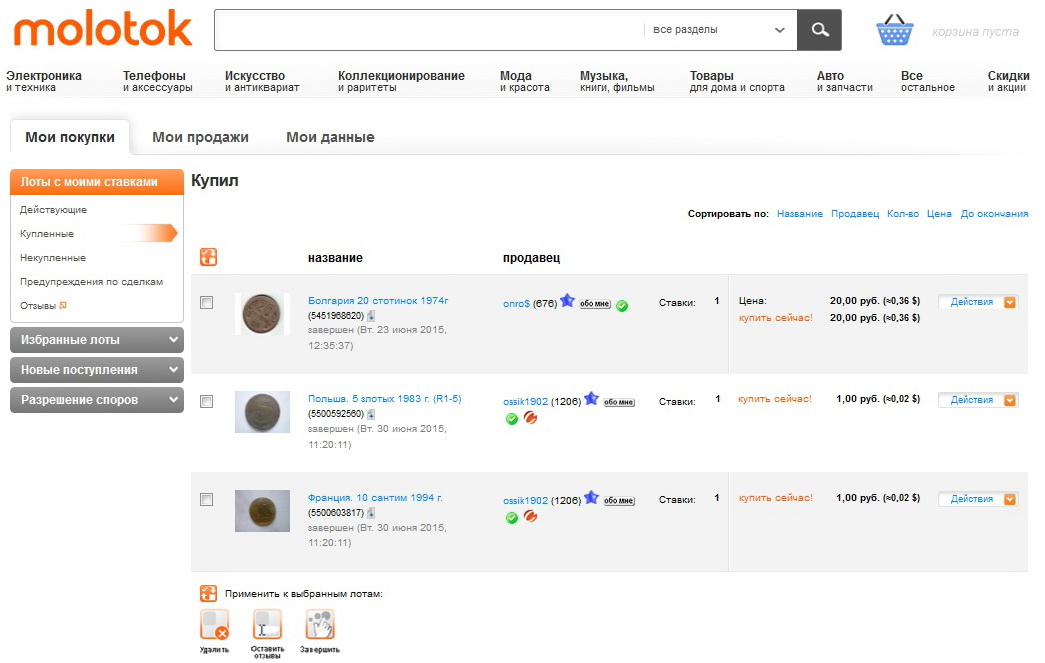1045x663 pixels.
Task: Open Предупреждения по сделкам link
Action: pos(91,282)
